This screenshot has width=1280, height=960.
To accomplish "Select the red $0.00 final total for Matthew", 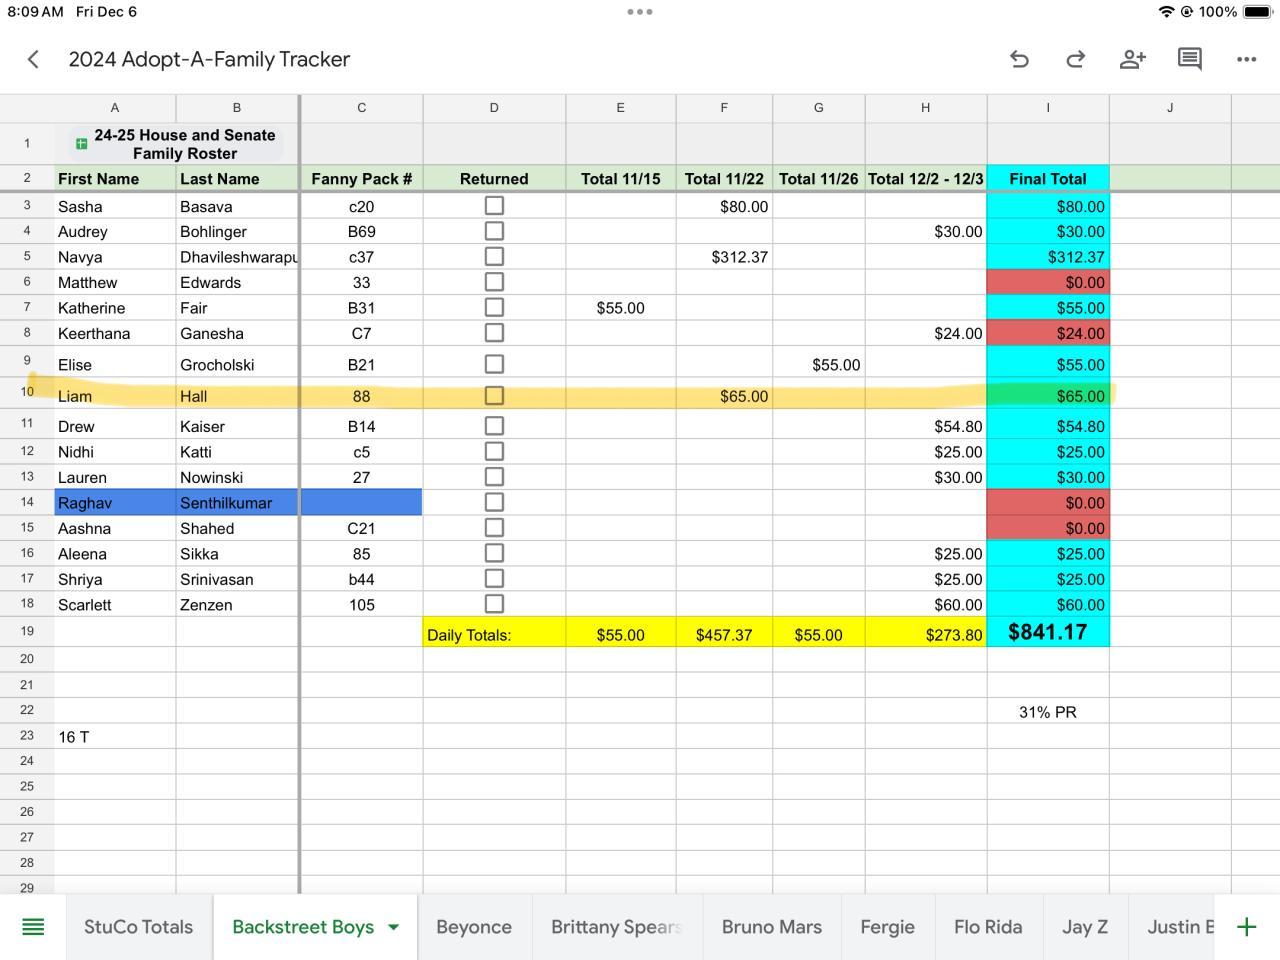I will click(1048, 282).
